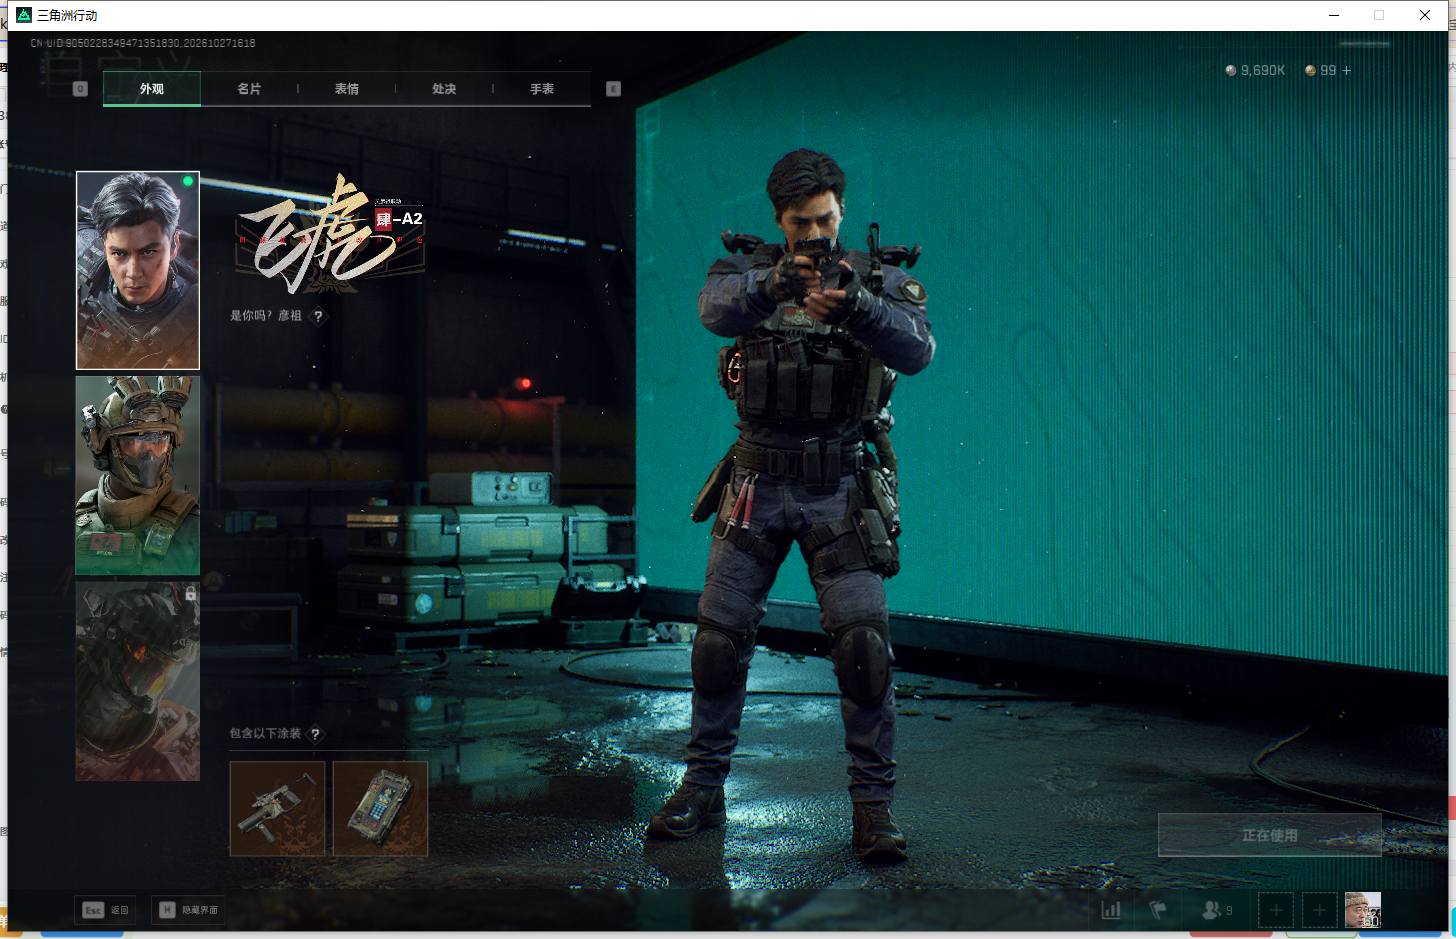Click the 飞虎 skin title logo
This screenshot has width=1456, height=939.
[330, 235]
